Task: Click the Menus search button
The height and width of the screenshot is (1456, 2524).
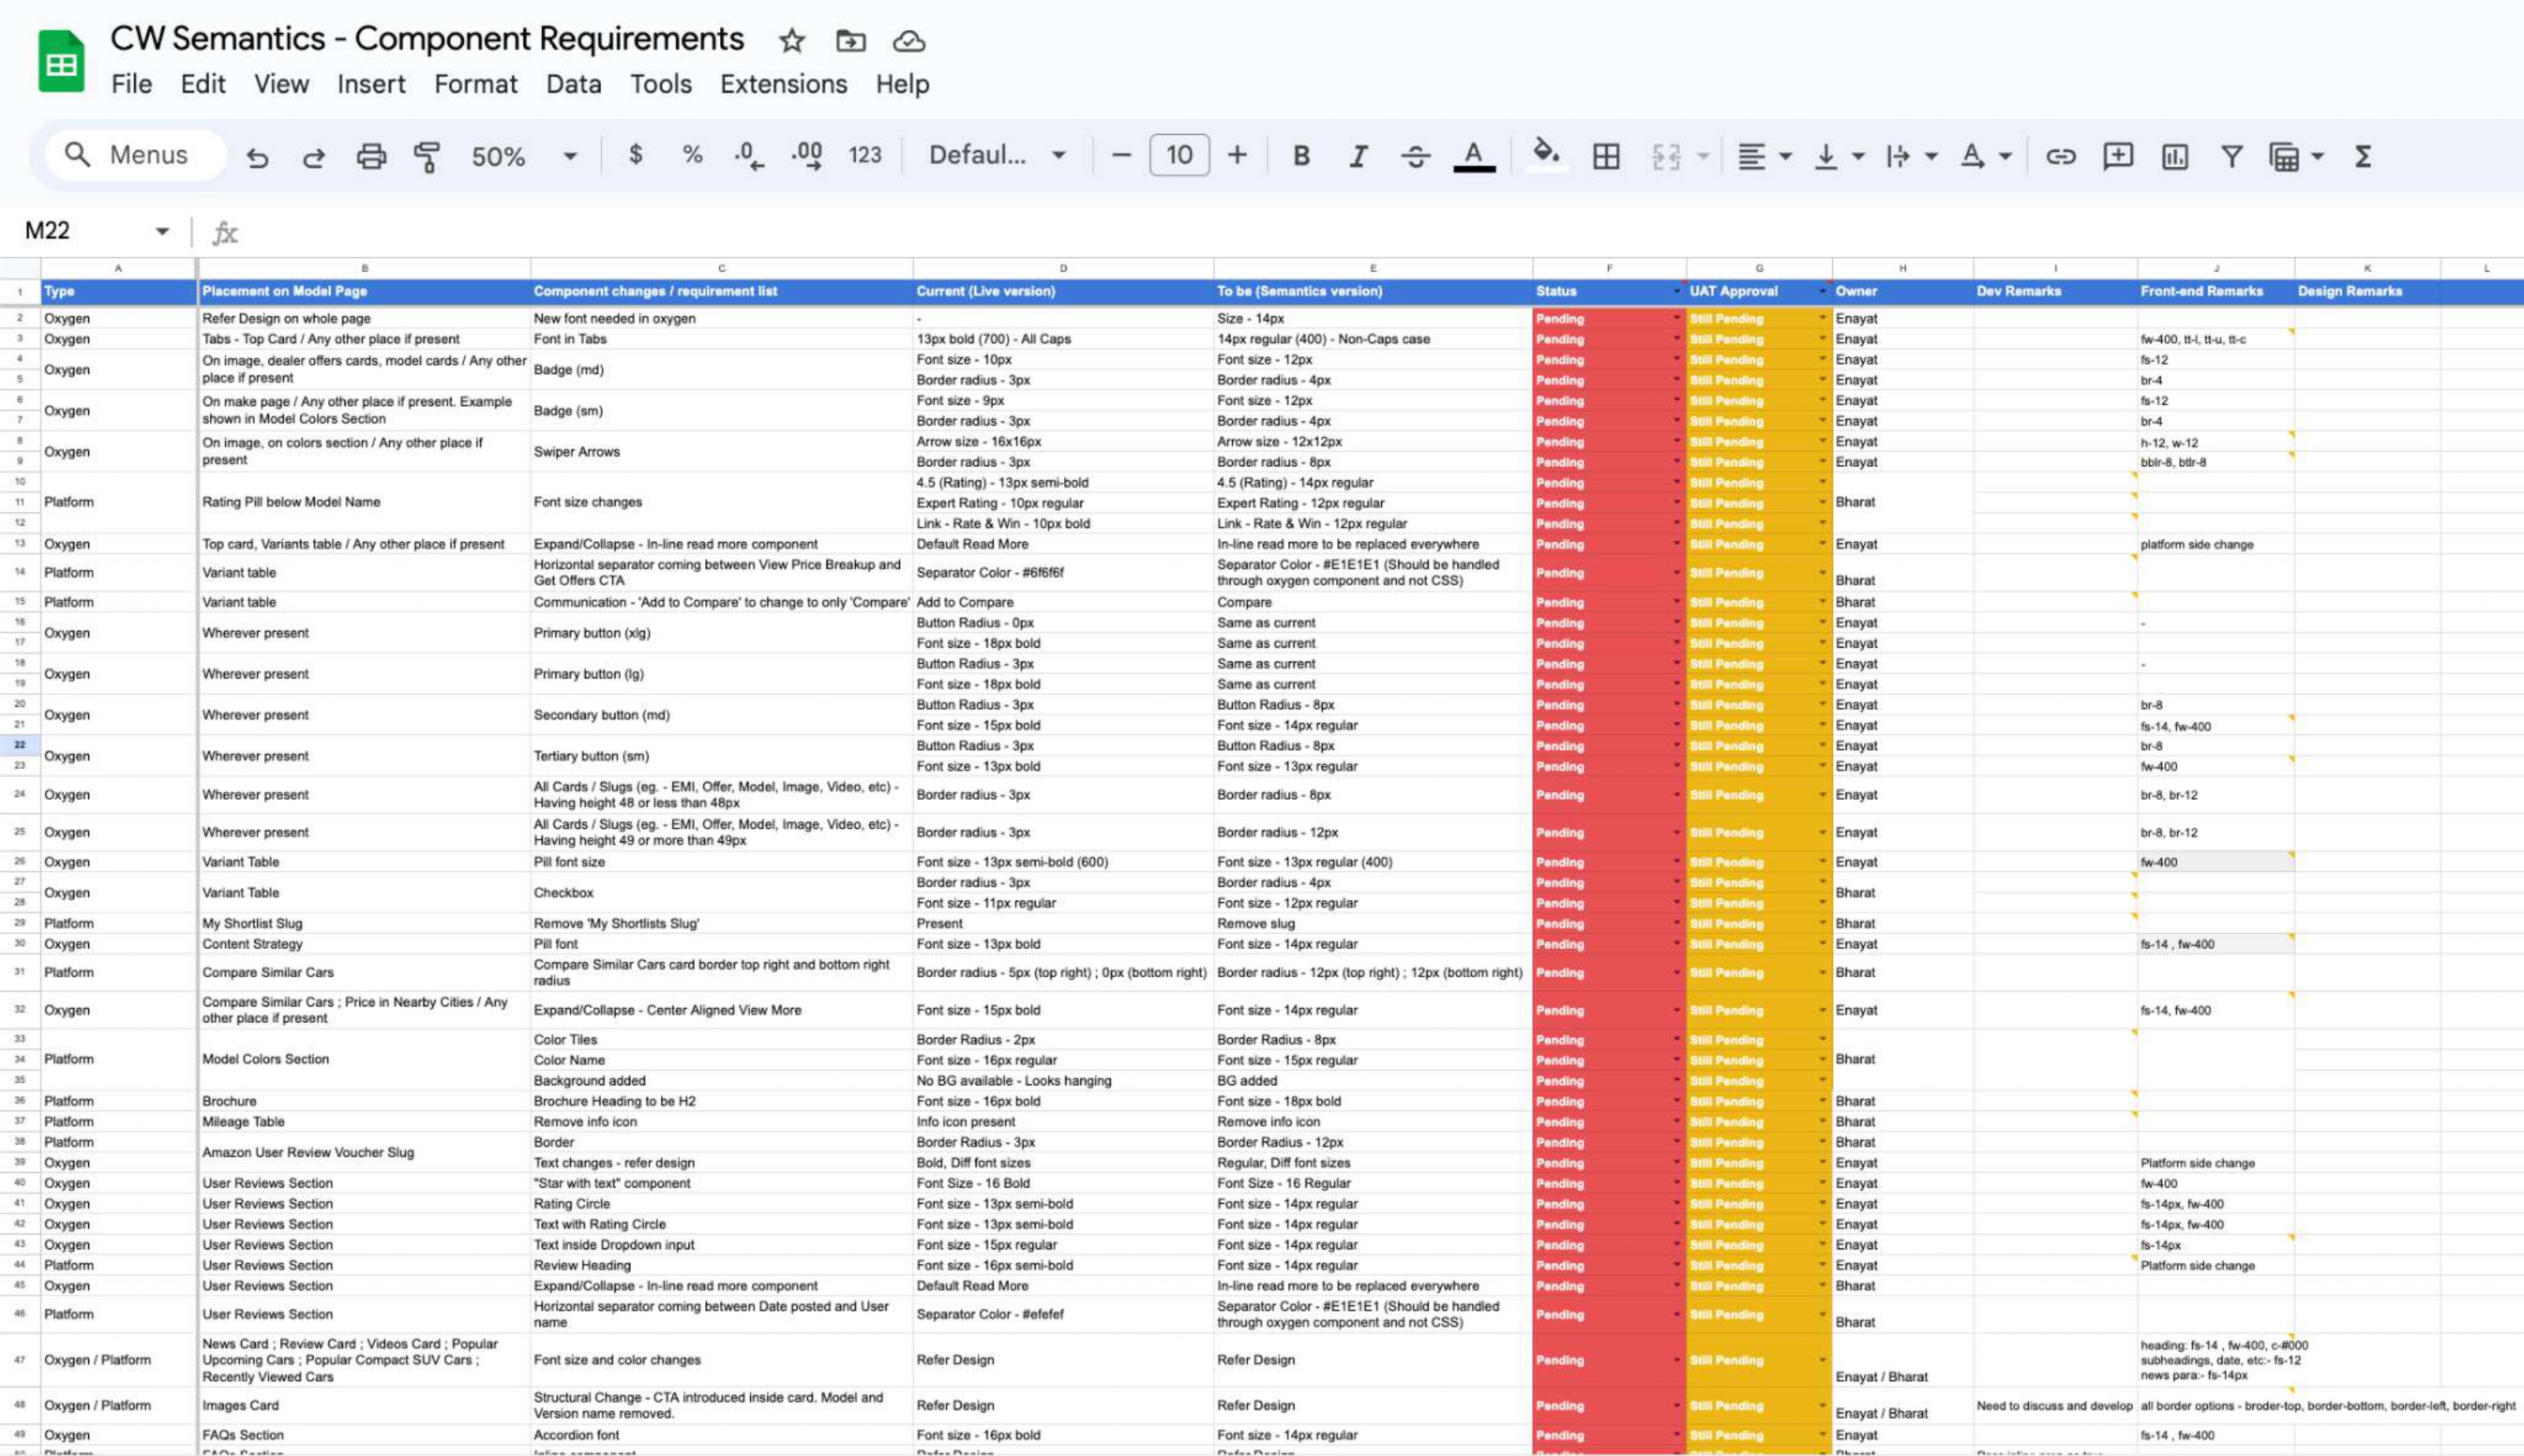Action: coord(135,155)
